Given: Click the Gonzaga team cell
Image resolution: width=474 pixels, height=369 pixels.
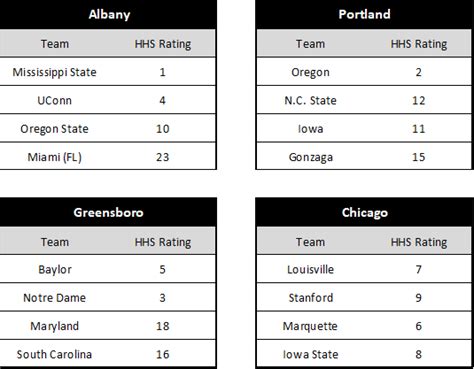Looking at the screenshot, I should point(310,157).
